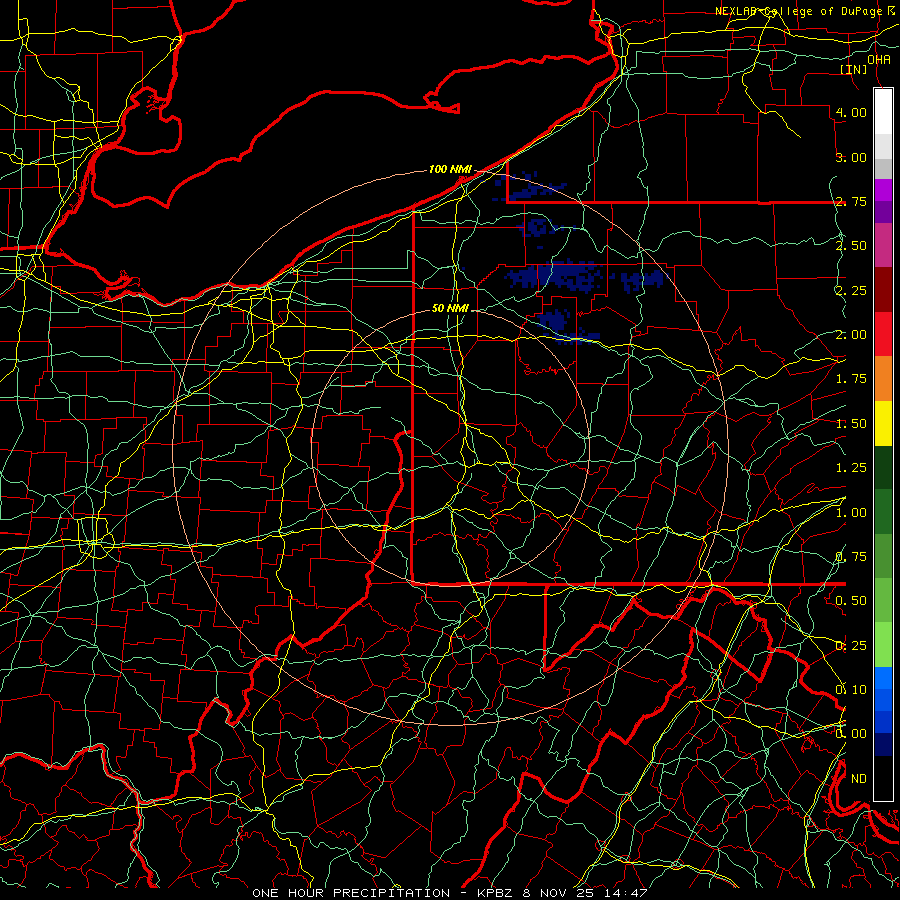Click the bright lime green 0.25 legend swatch

[883, 645]
